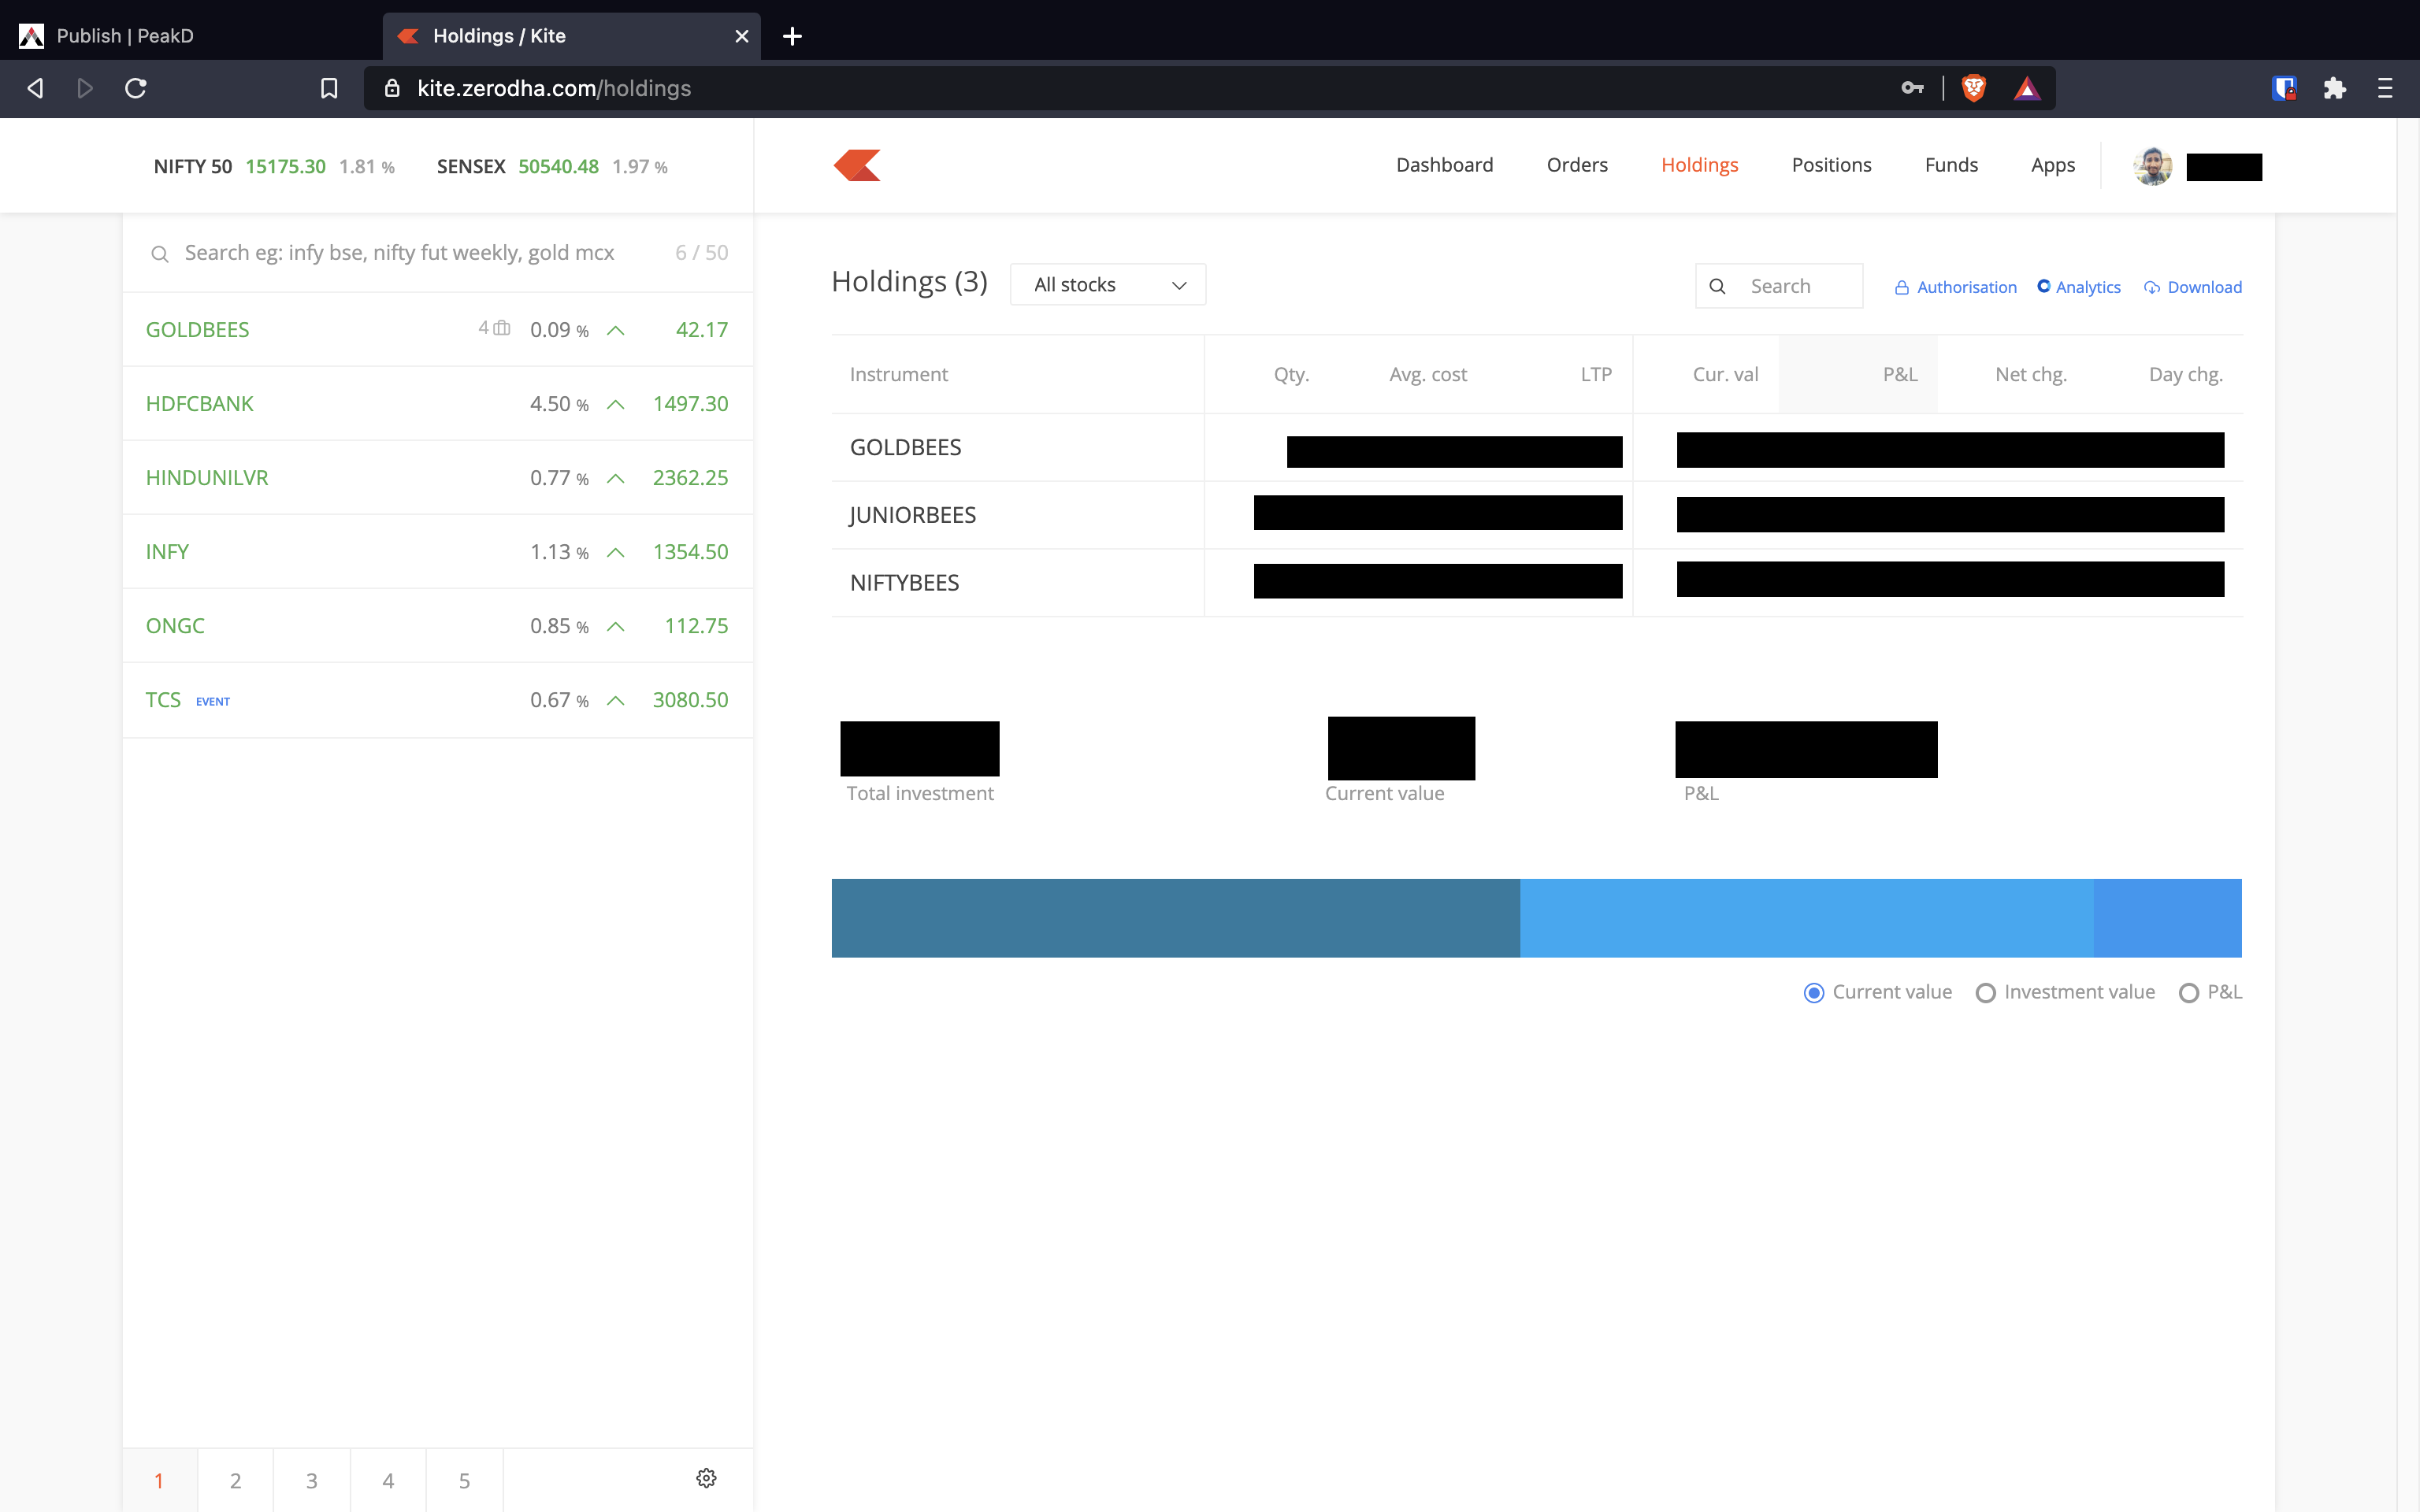Select the Current value radio button
2420x1512 pixels.
coord(1813,992)
